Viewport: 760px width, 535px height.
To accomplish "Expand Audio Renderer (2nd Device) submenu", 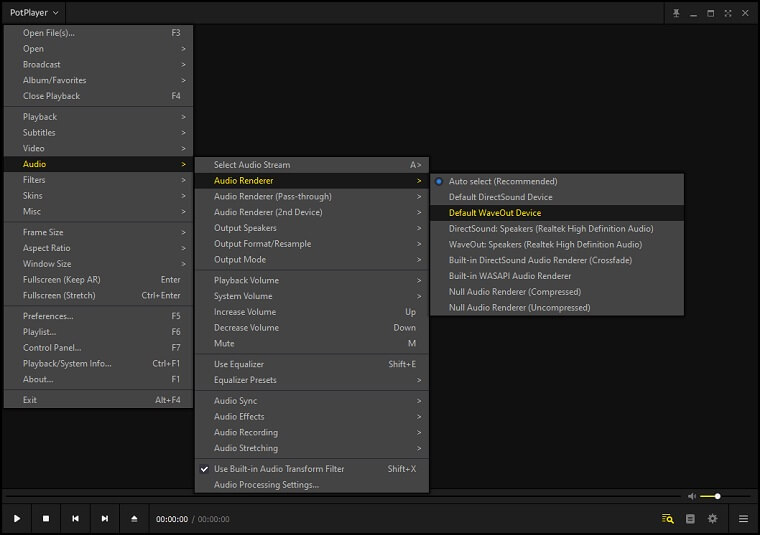I will 312,212.
